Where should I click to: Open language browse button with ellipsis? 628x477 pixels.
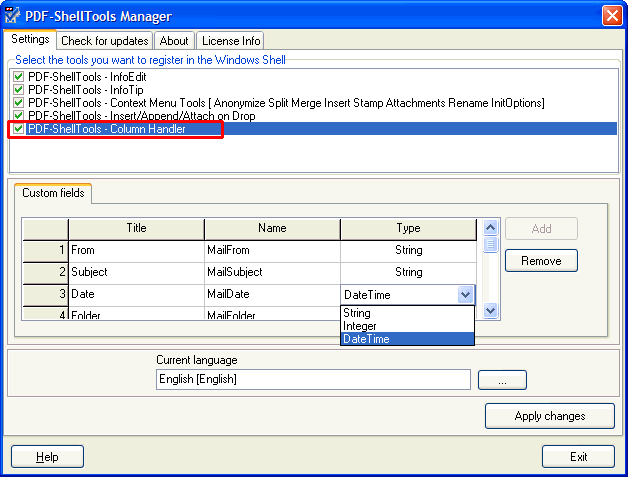click(x=502, y=380)
